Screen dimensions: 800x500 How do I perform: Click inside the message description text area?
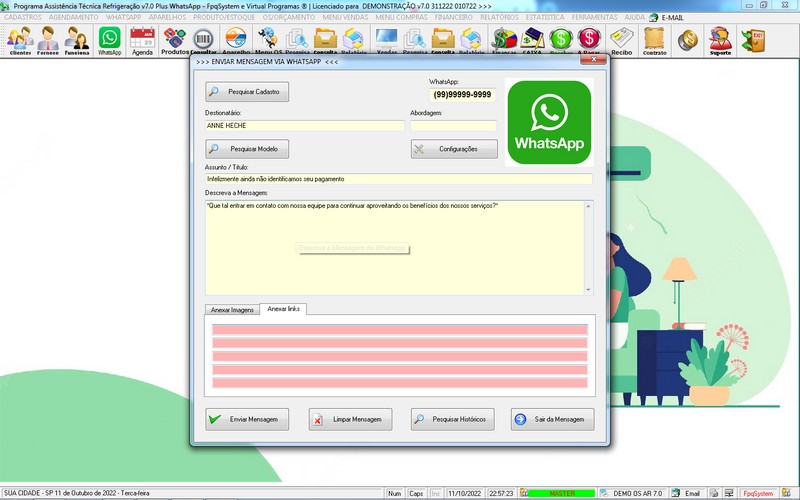(394, 248)
